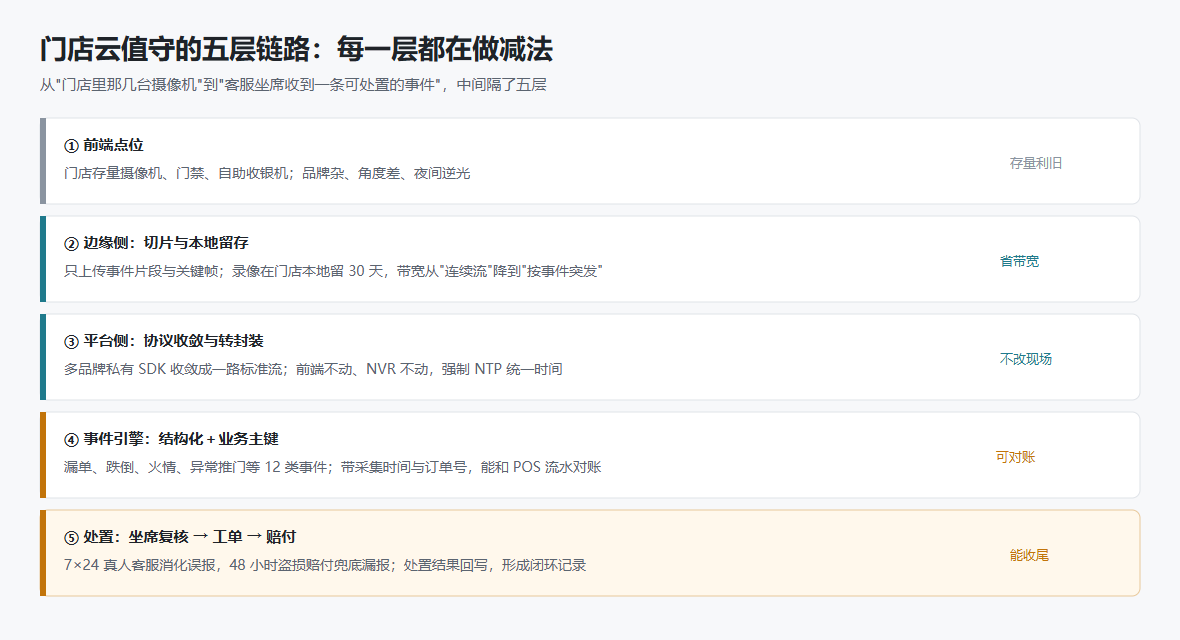
Task: Click the description 门店存量摄像机、门禁、自助收银机
Action: 267,173
